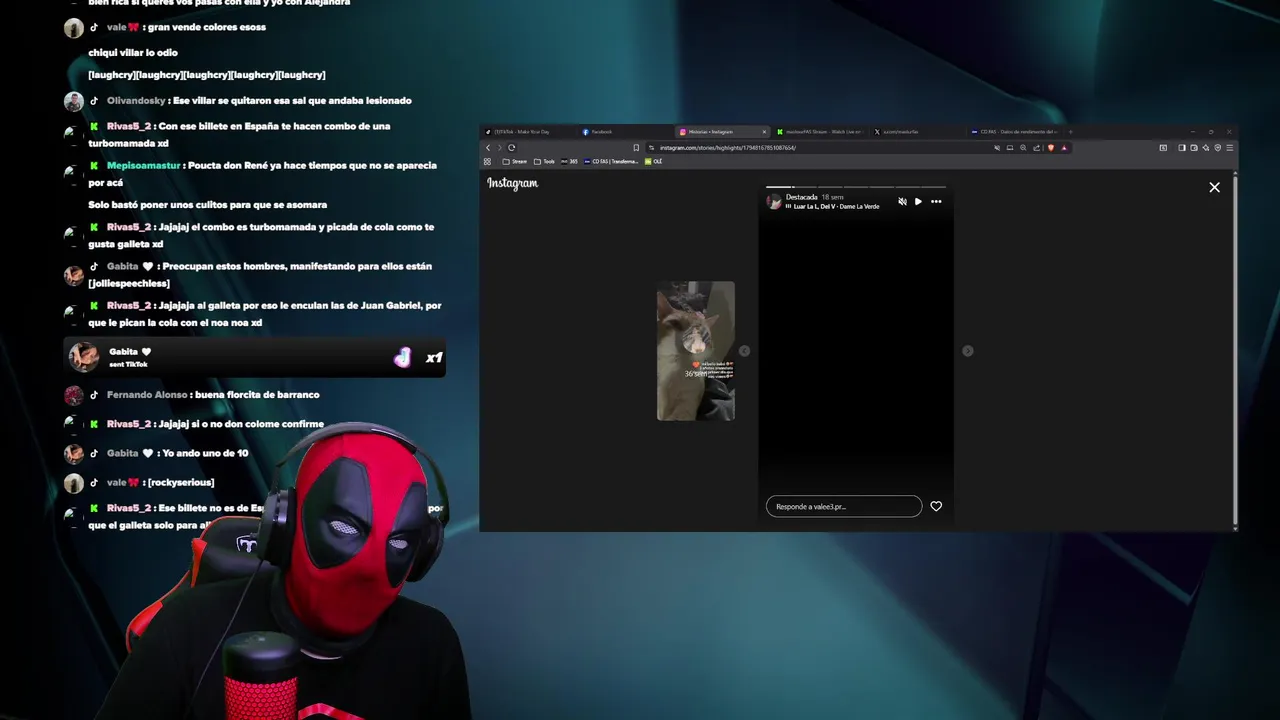Image resolution: width=1280 pixels, height=720 pixels.
Task: Close the Historias • Instagram tab
Action: (764, 132)
